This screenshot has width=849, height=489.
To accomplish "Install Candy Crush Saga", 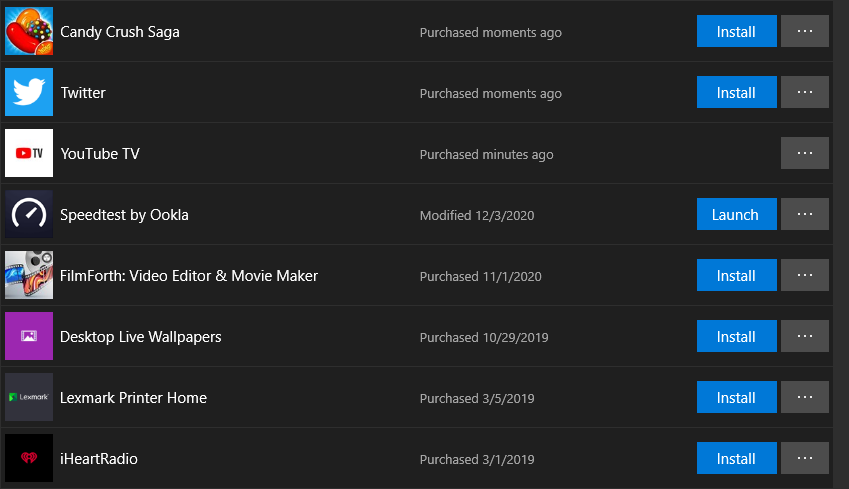I will [736, 31].
